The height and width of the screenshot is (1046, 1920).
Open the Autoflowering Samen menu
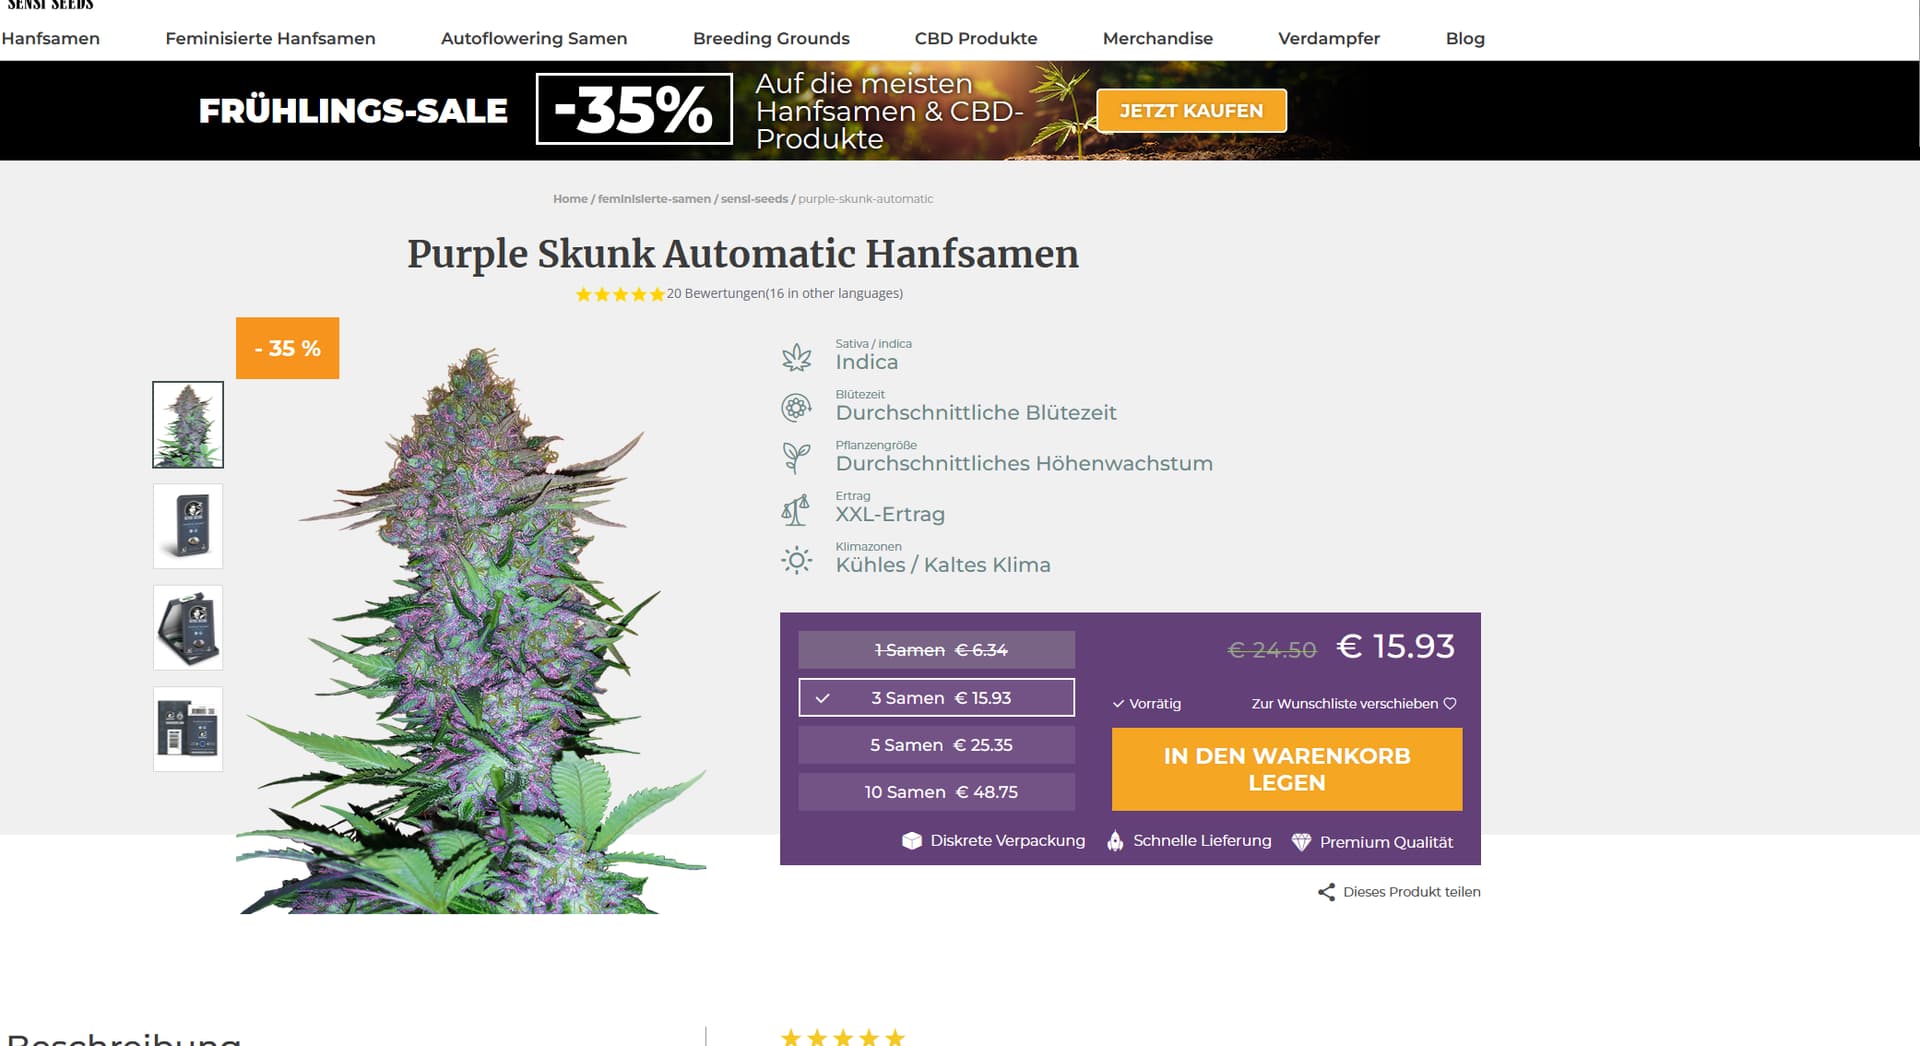pos(534,38)
